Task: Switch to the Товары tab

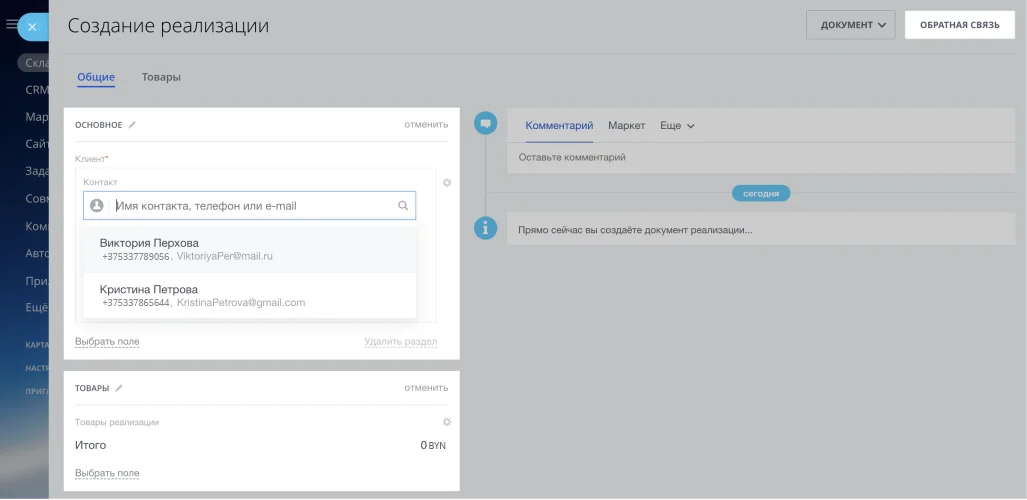Action: tap(161, 77)
